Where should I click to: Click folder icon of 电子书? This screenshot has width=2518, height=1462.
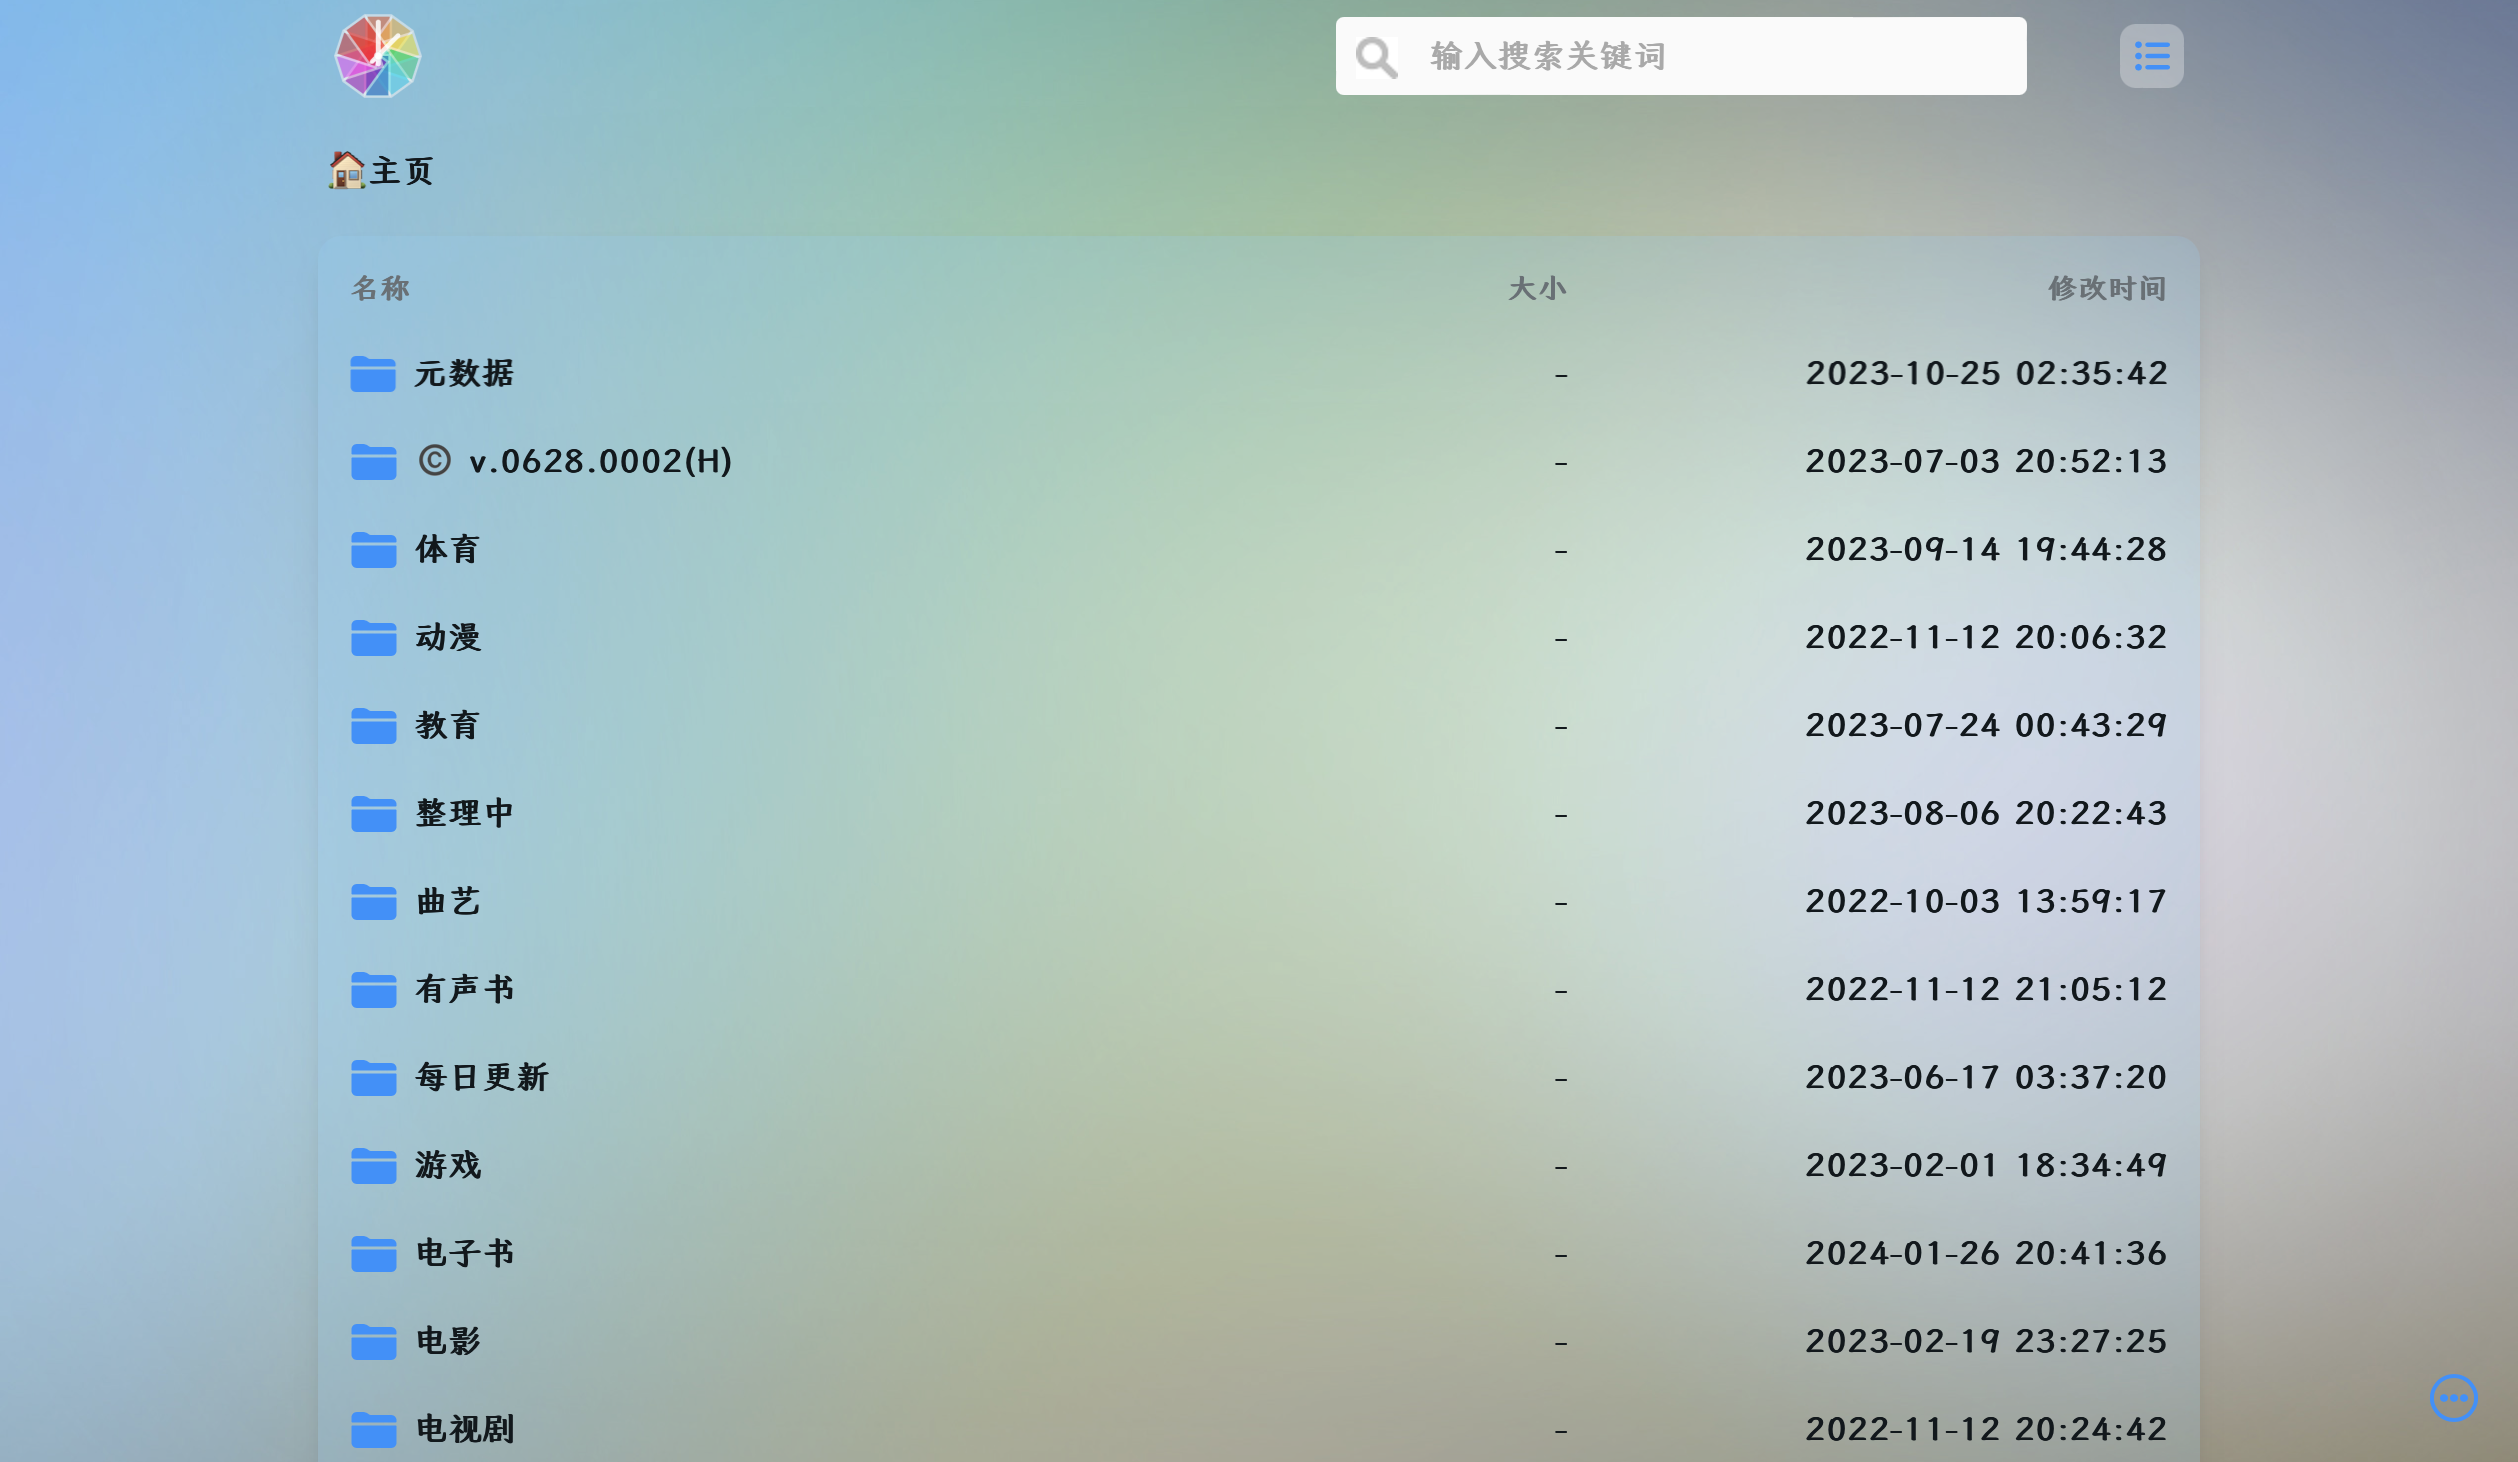pyautogui.click(x=373, y=1254)
